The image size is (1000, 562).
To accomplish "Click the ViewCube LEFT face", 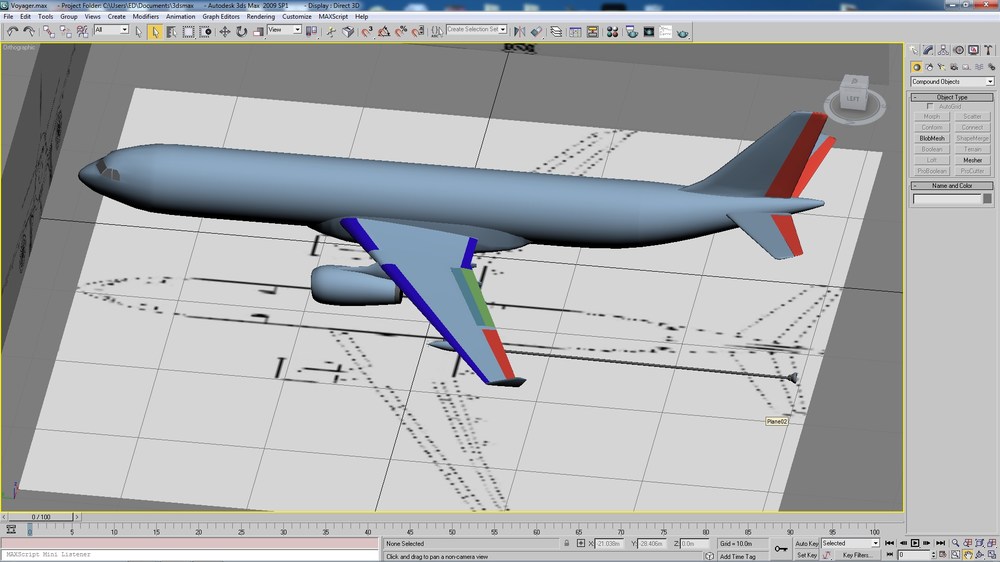I will [x=853, y=99].
